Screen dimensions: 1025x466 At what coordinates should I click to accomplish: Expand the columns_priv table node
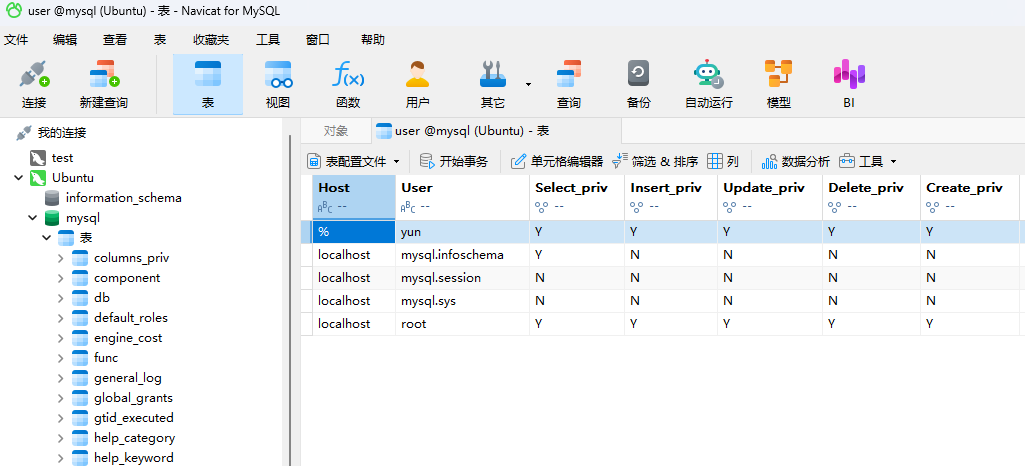(60, 258)
